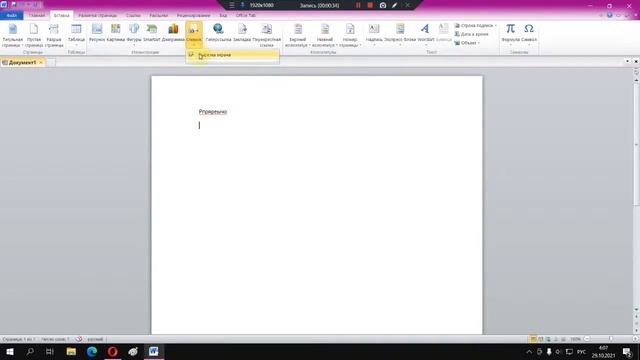This screenshot has width=640, height=360.
Task: Open the word count in the status bar
Action: 55,339
